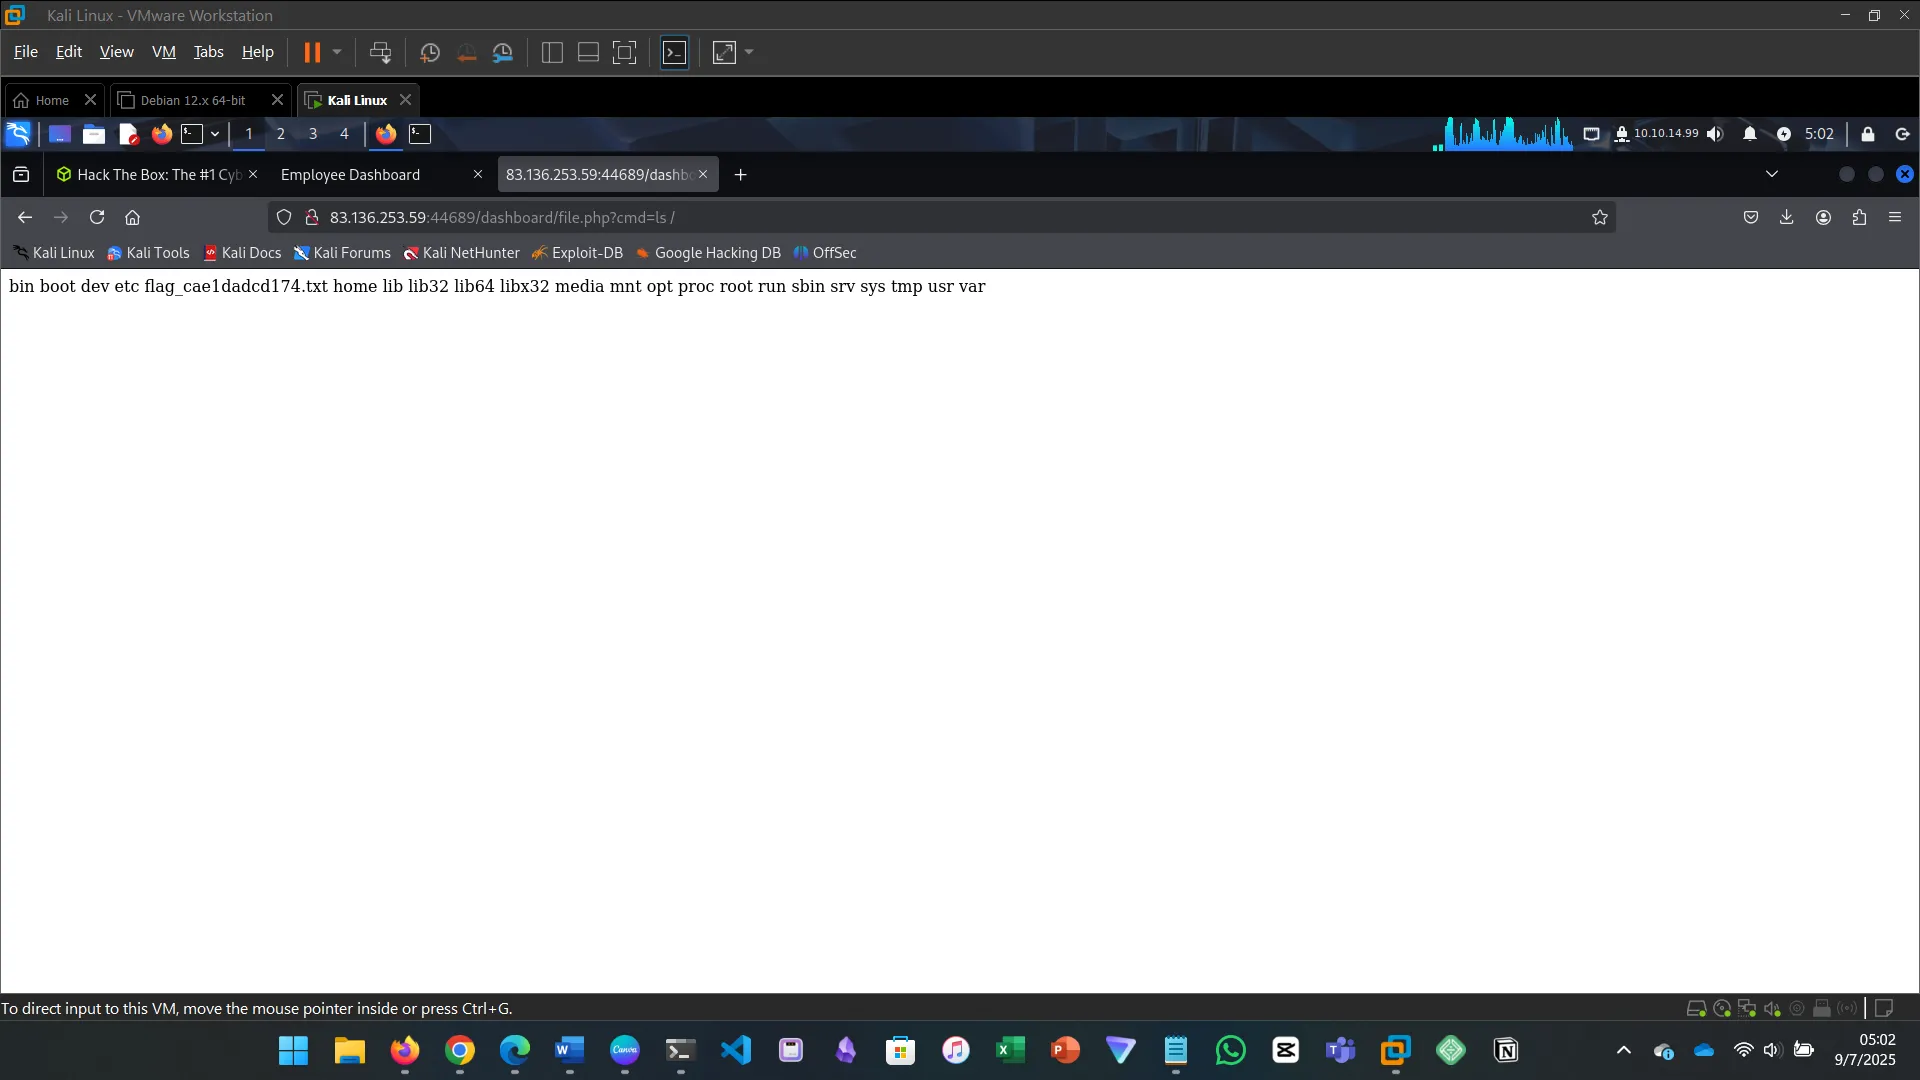Show hidden Windows tray icons chevron

pos(1624,1050)
